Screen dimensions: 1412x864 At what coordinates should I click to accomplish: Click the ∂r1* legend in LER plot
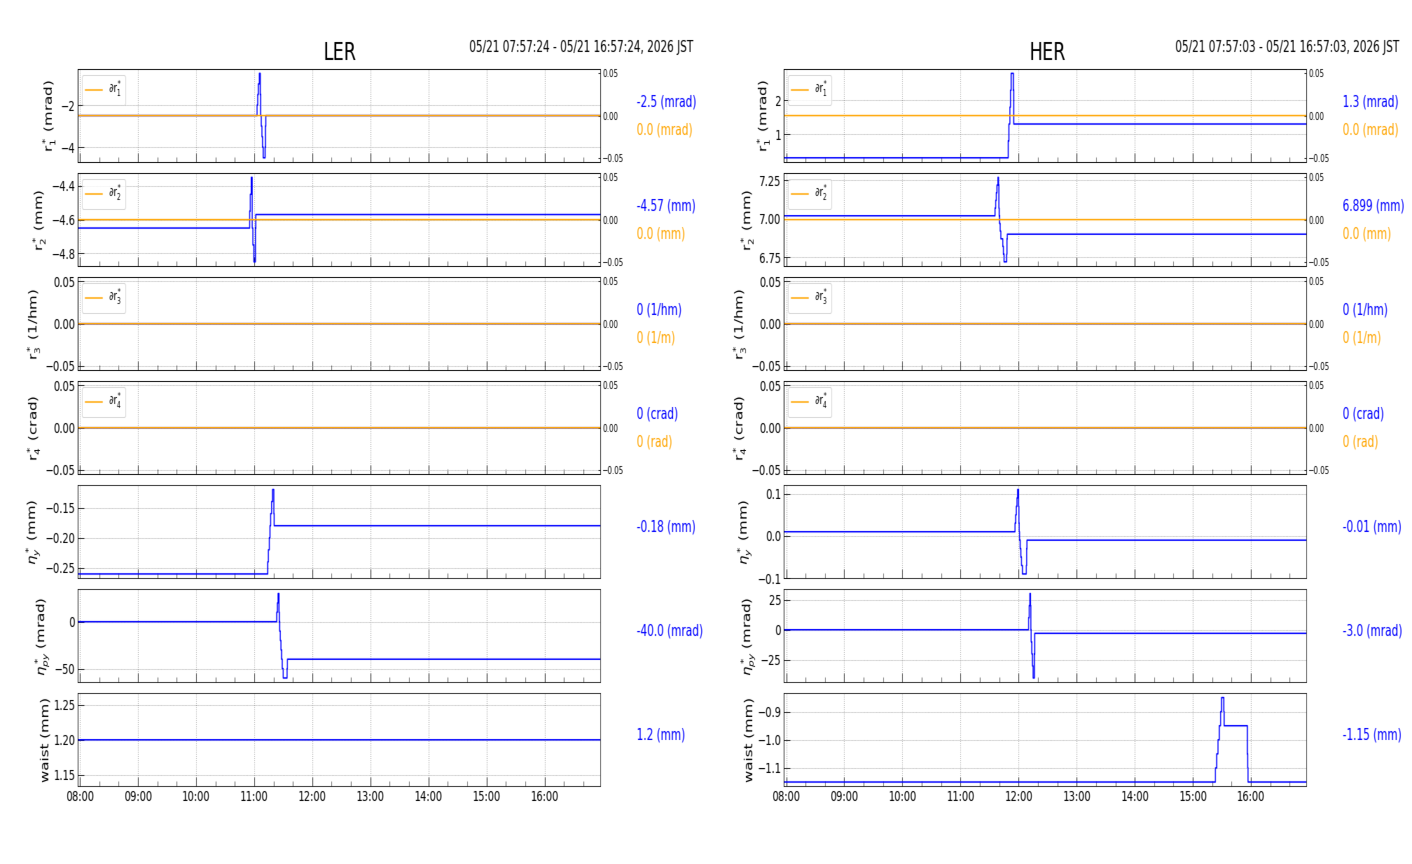click(x=104, y=89)
